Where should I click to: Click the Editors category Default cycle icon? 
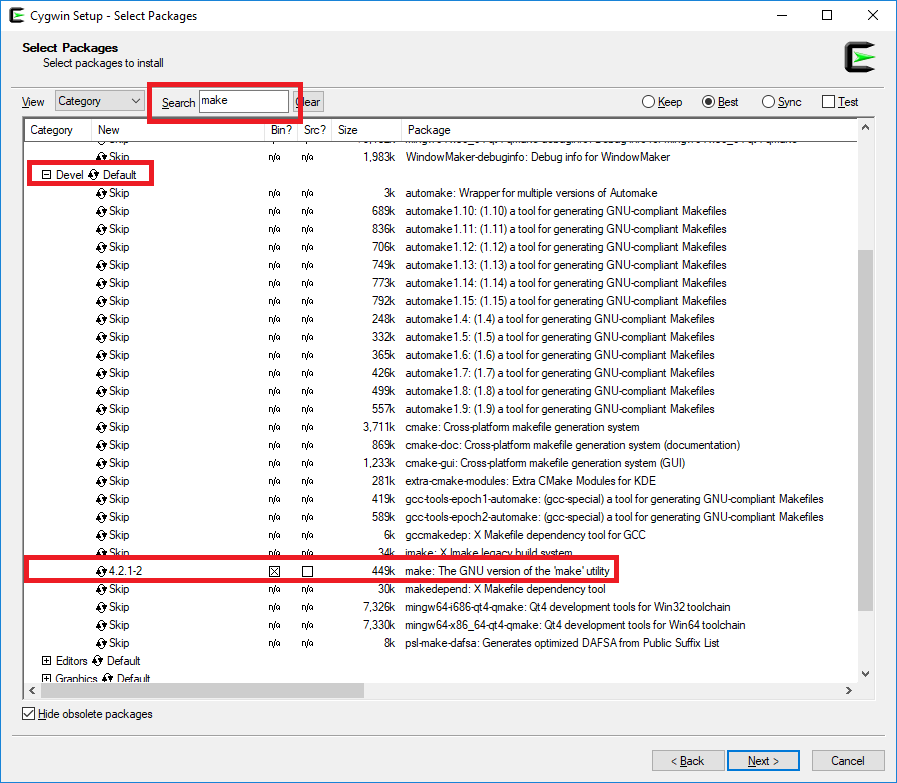97,661
